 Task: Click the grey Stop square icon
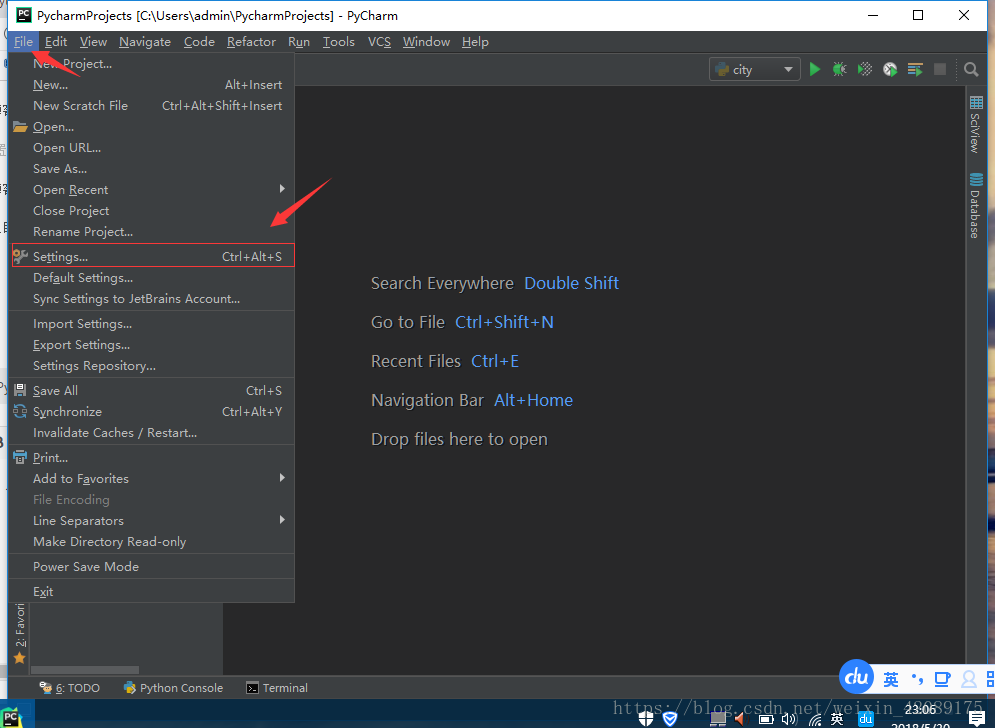coord(940,69)
